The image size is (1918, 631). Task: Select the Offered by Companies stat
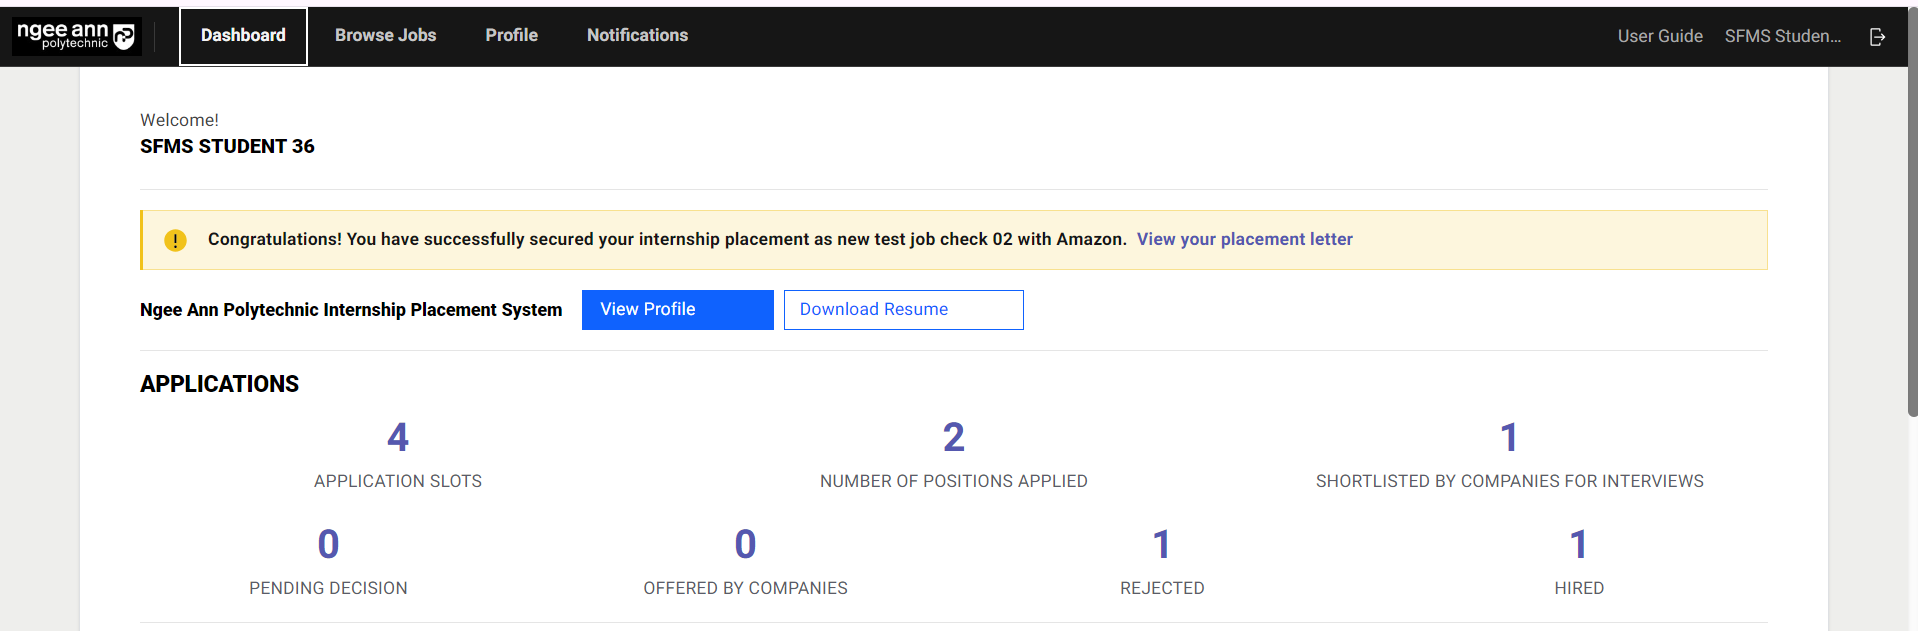click(745, 545)
